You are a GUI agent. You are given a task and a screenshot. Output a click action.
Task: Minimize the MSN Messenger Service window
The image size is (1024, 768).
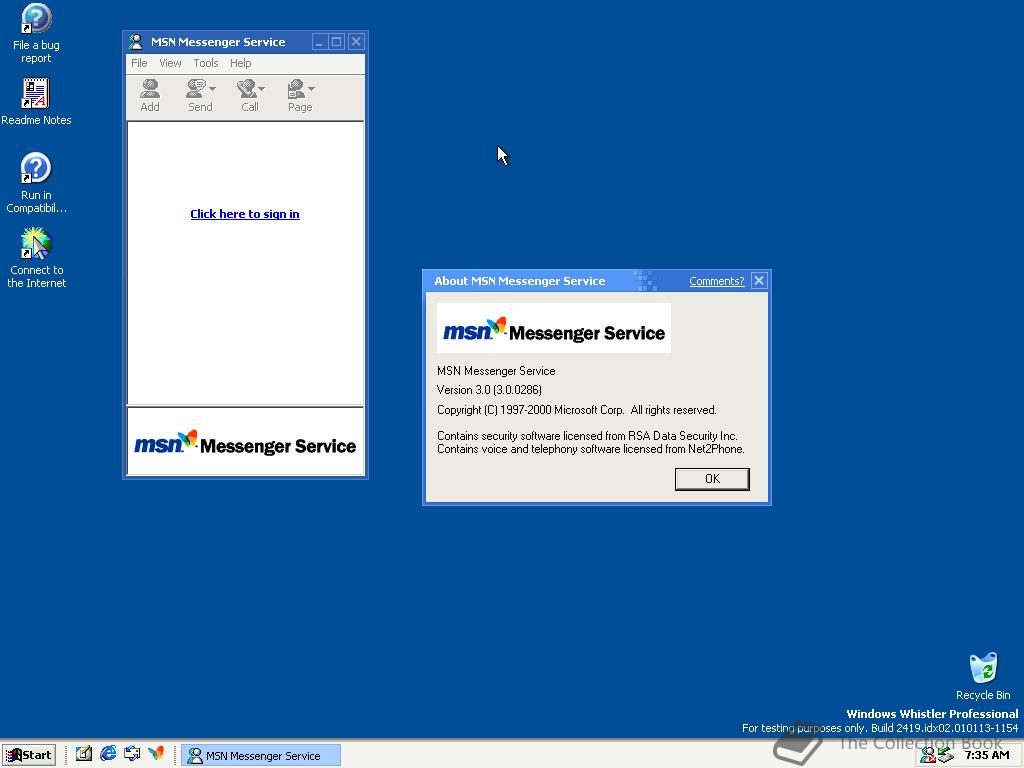[x=319, y=42]
